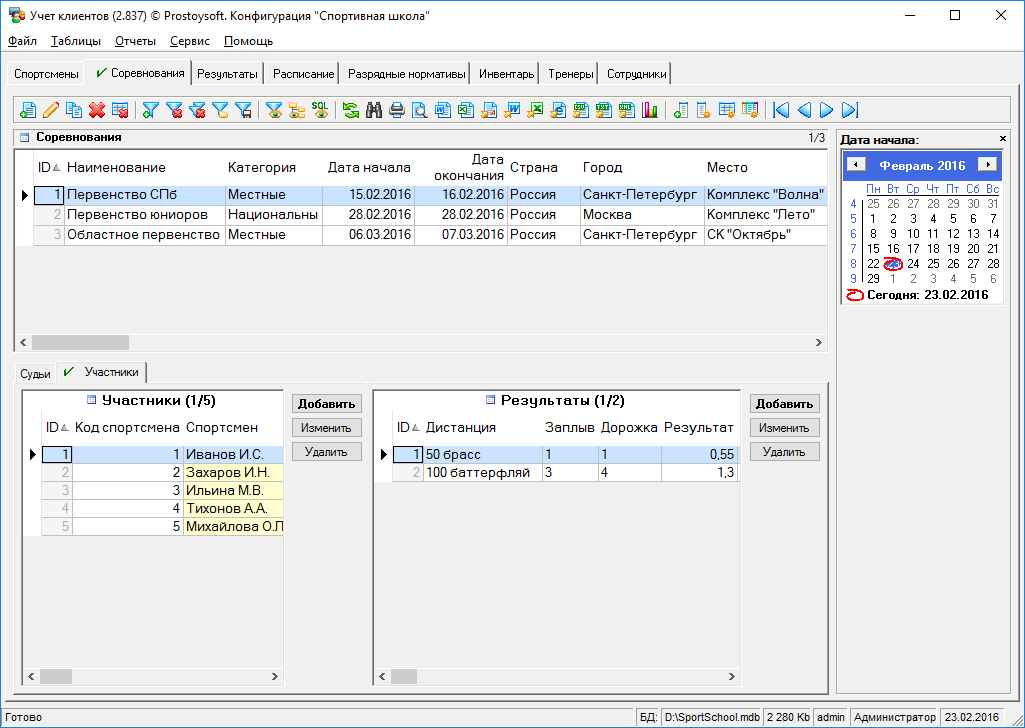This screenshot has height=728, width=1025.
Task: Select the Судьи subtab
Action: point(35,373)
